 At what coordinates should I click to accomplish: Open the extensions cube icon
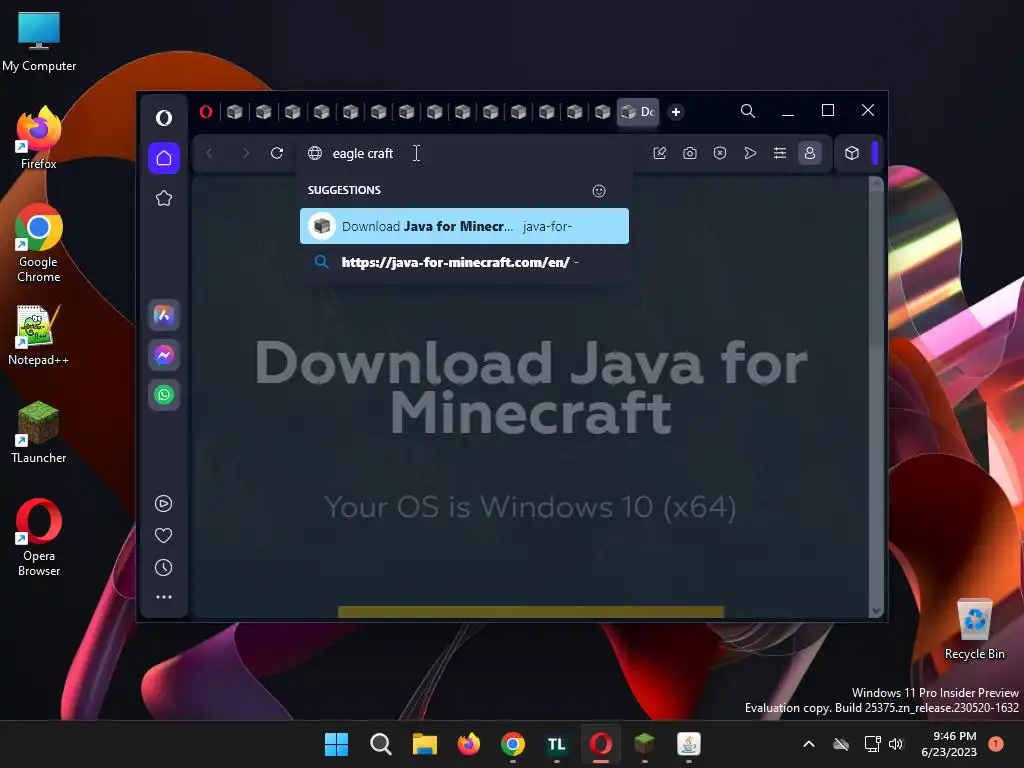(x=852, y=153)
